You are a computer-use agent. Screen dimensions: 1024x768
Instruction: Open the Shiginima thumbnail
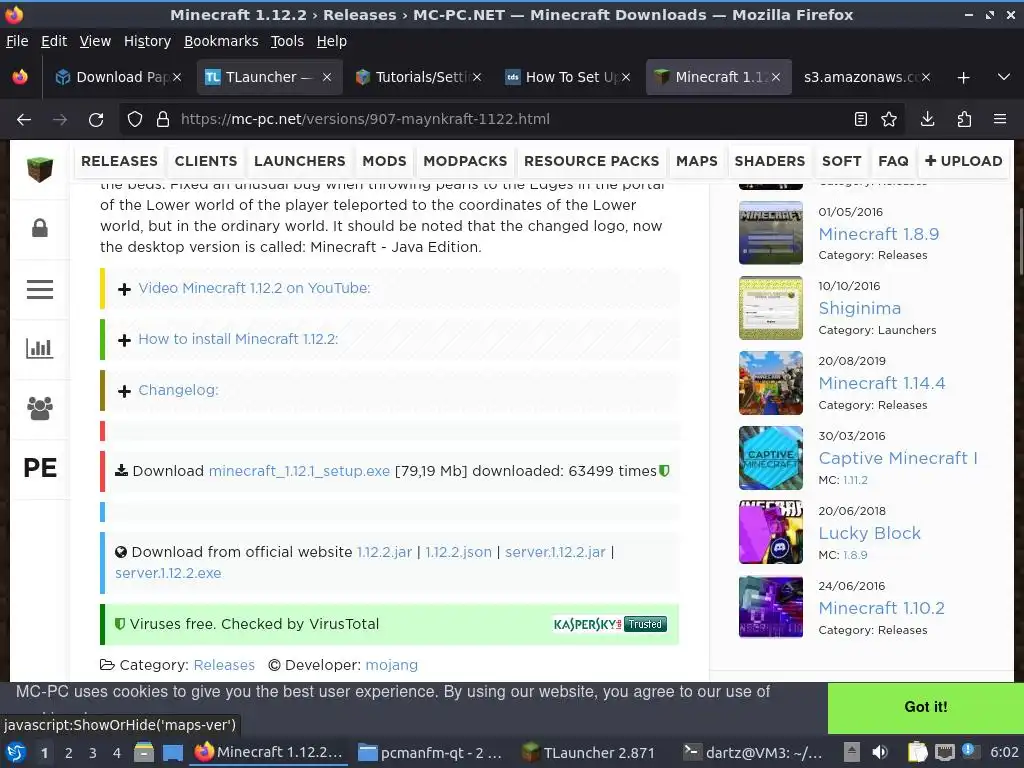771,308
